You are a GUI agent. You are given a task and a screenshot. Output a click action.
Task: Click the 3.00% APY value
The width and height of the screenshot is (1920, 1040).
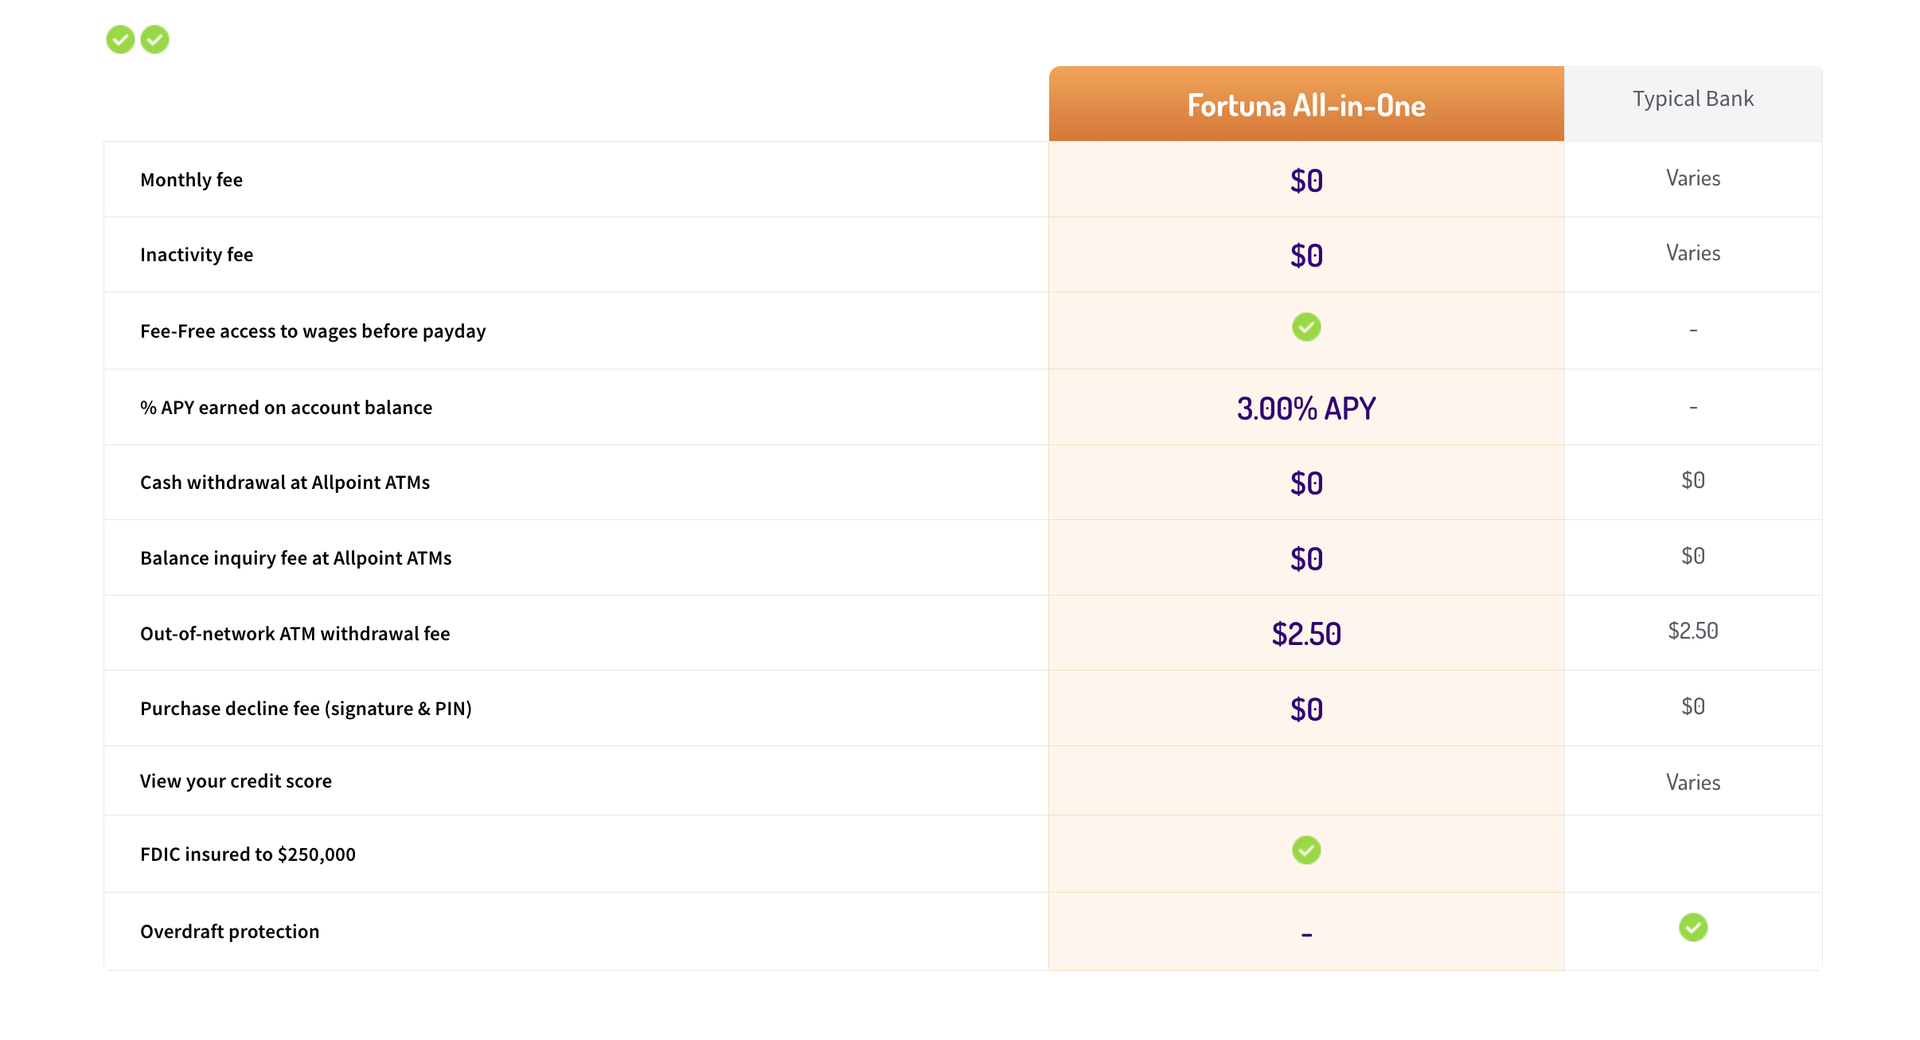coord(1306,408)
